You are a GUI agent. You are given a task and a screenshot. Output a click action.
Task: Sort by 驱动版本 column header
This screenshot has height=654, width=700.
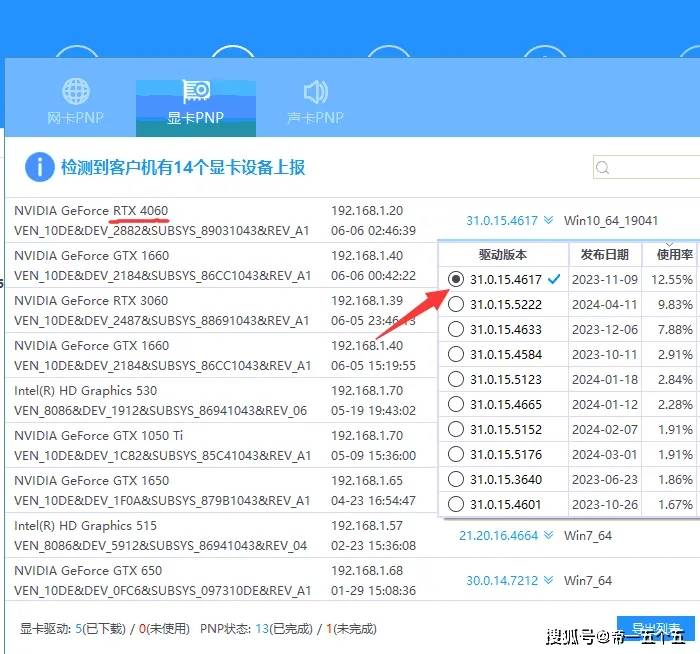tap(503, 254)
